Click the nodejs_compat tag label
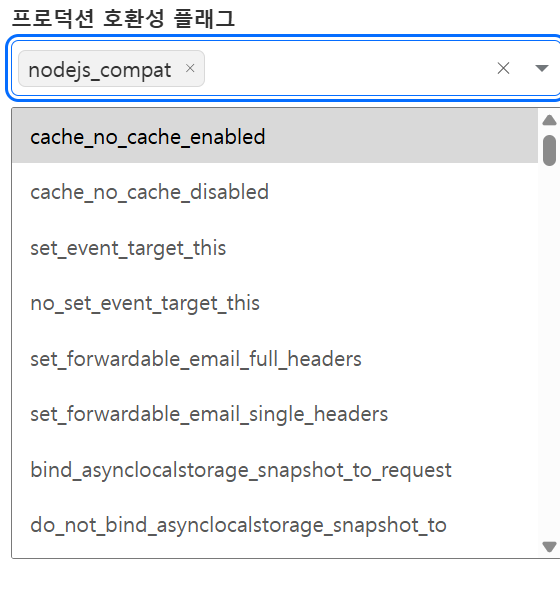This screenshot has height=593, width=560. pyautogui.click(x=100, y=70)
